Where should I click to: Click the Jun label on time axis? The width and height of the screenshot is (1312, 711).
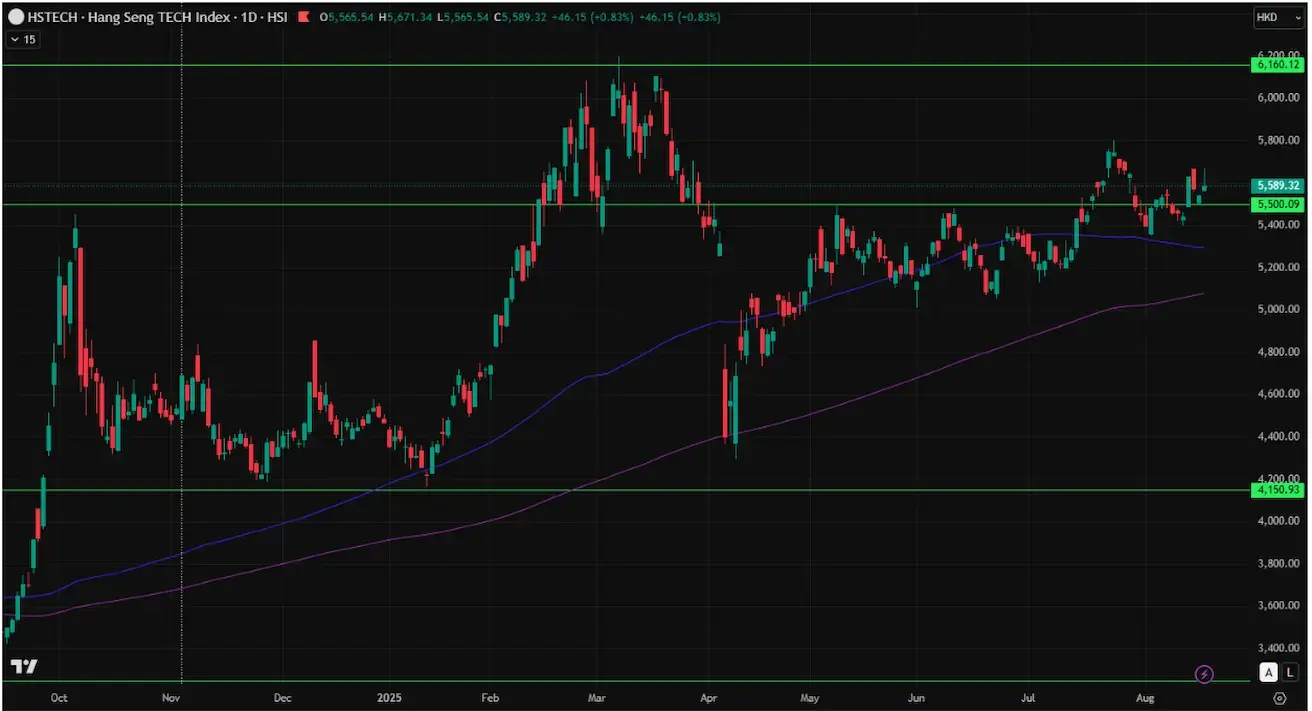coord(916,697)
